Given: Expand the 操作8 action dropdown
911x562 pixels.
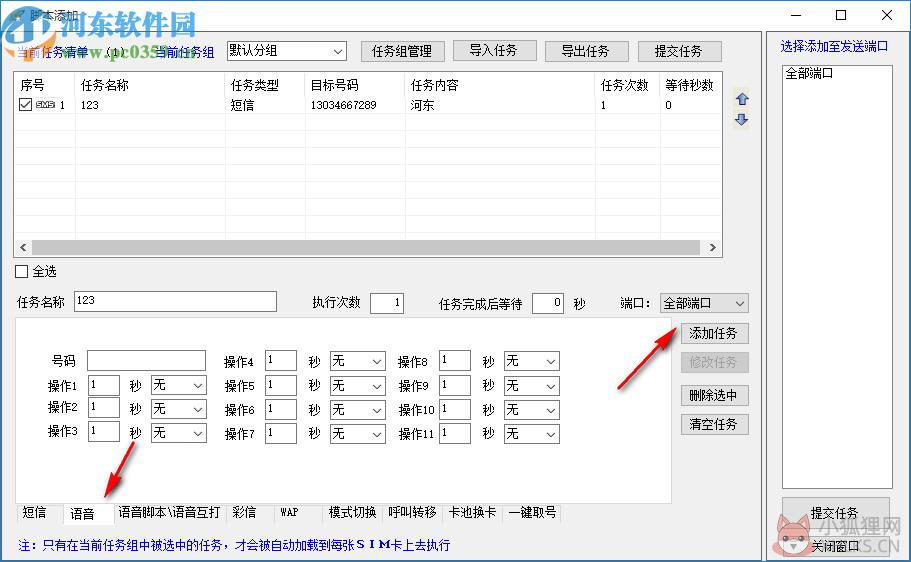Looking at the screenshot, I should click(532, 361).
